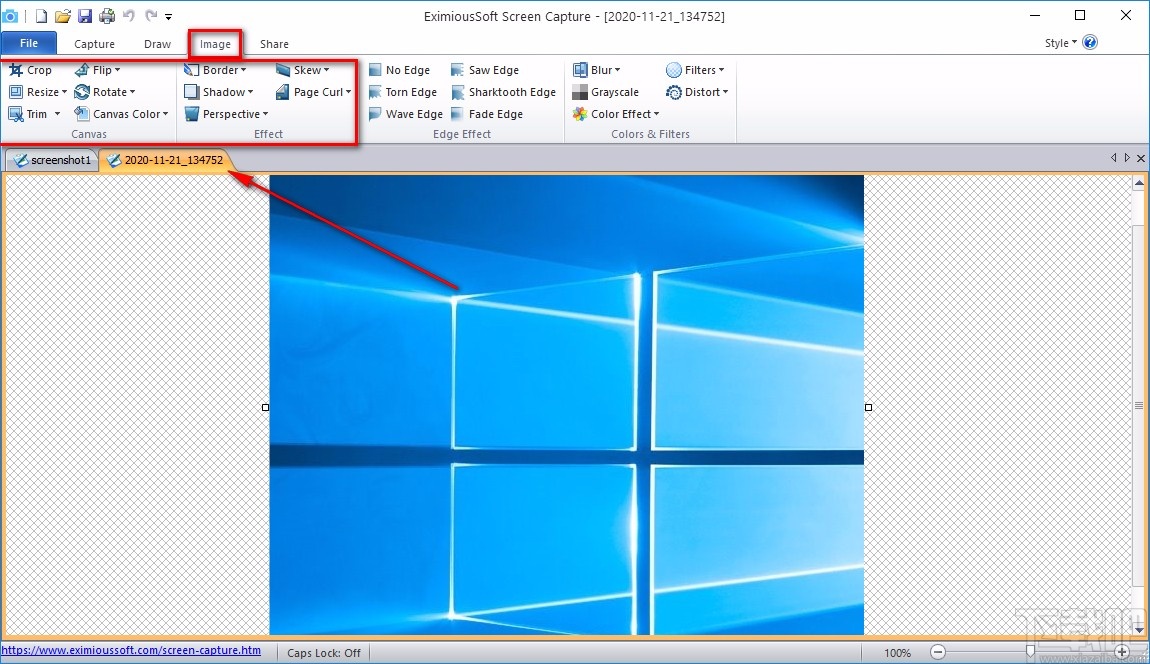Click the zoom in plus button

coord(1121,652)
